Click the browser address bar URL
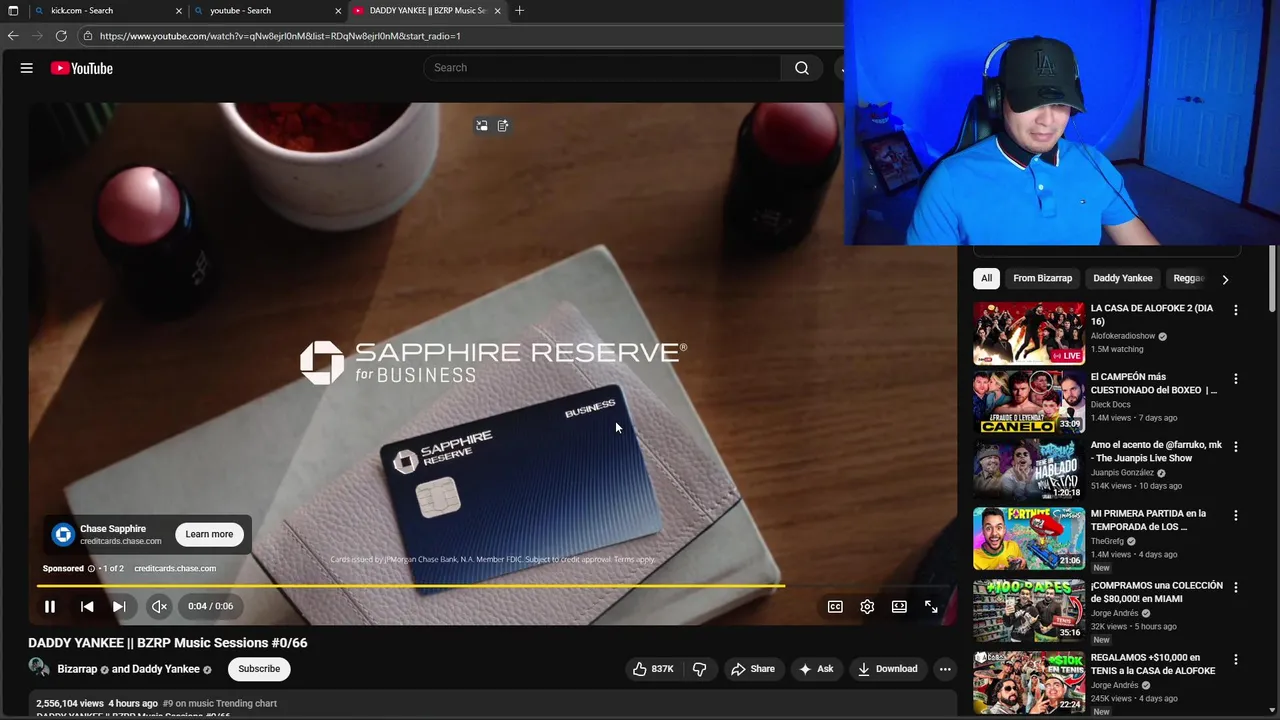The height and width of the screenshot is (720, 1280). pyautogui.click(x=280, y=36)
